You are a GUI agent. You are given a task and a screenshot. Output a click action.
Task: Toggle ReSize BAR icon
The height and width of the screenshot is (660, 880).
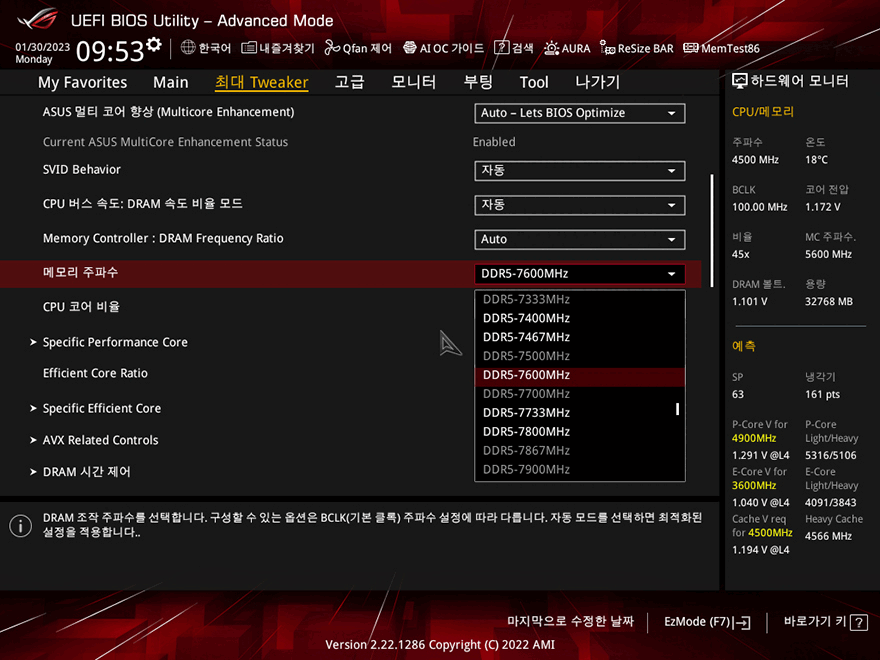607,48
